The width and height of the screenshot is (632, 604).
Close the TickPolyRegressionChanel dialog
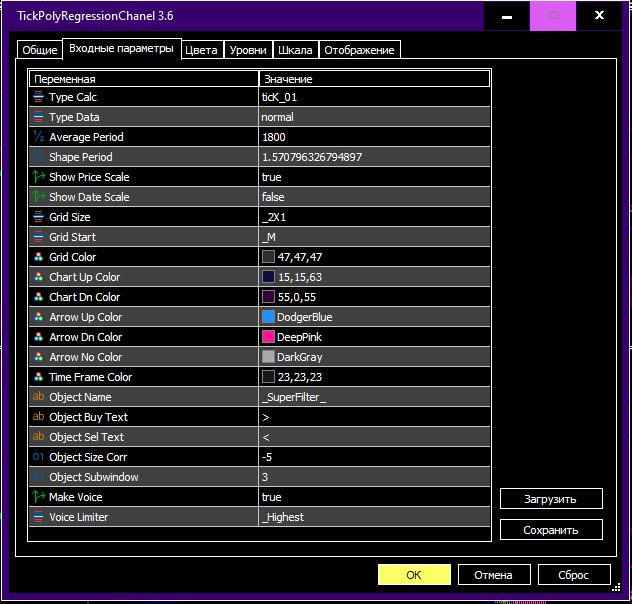[599, 16]
